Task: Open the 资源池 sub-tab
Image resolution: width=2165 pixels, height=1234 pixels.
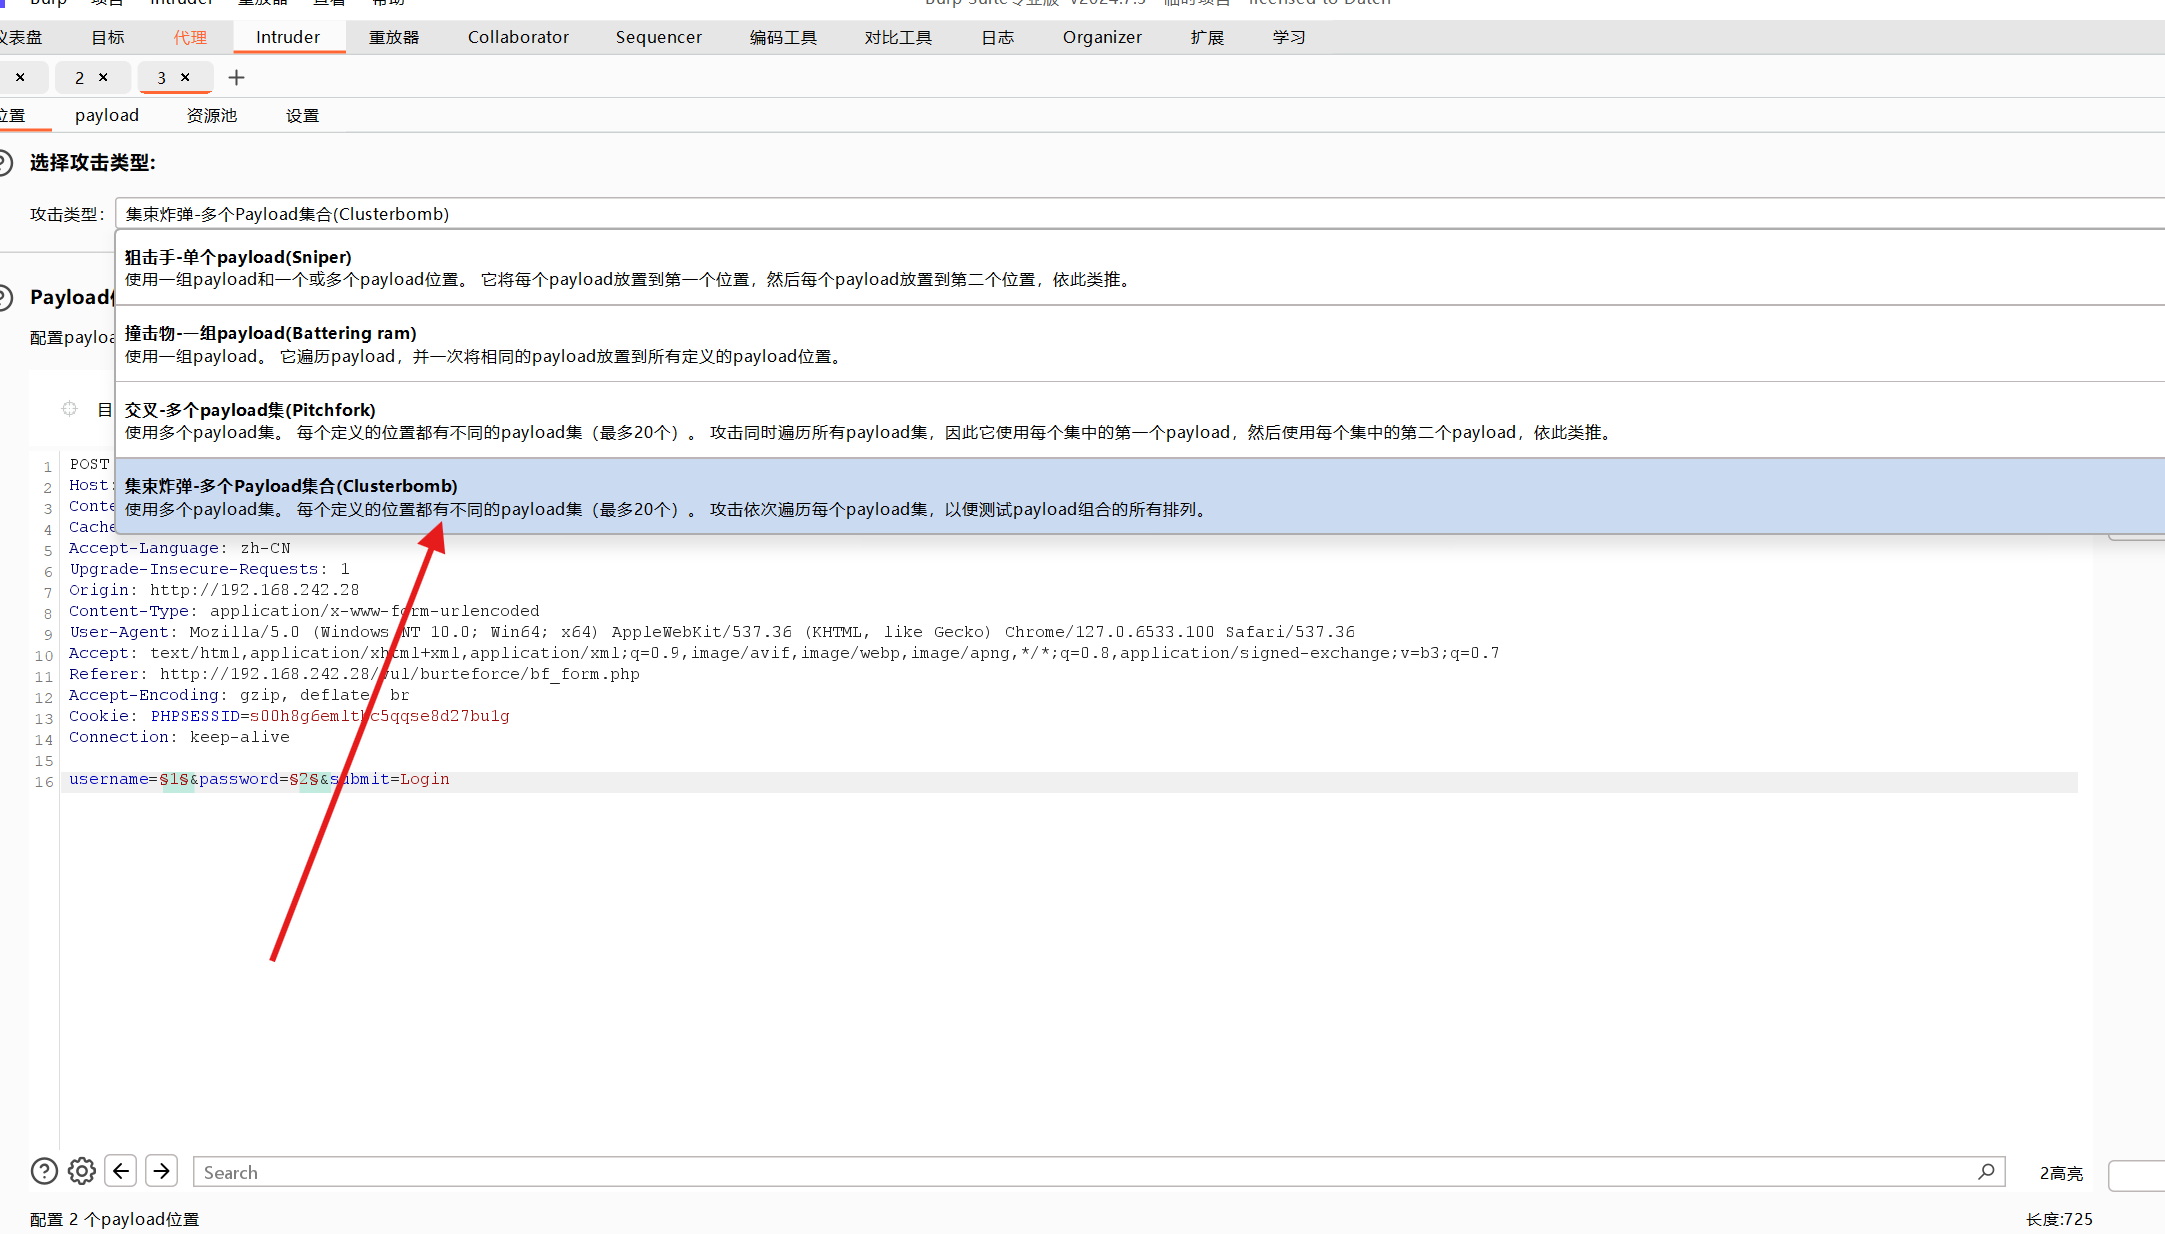Action: coord(212,115)
